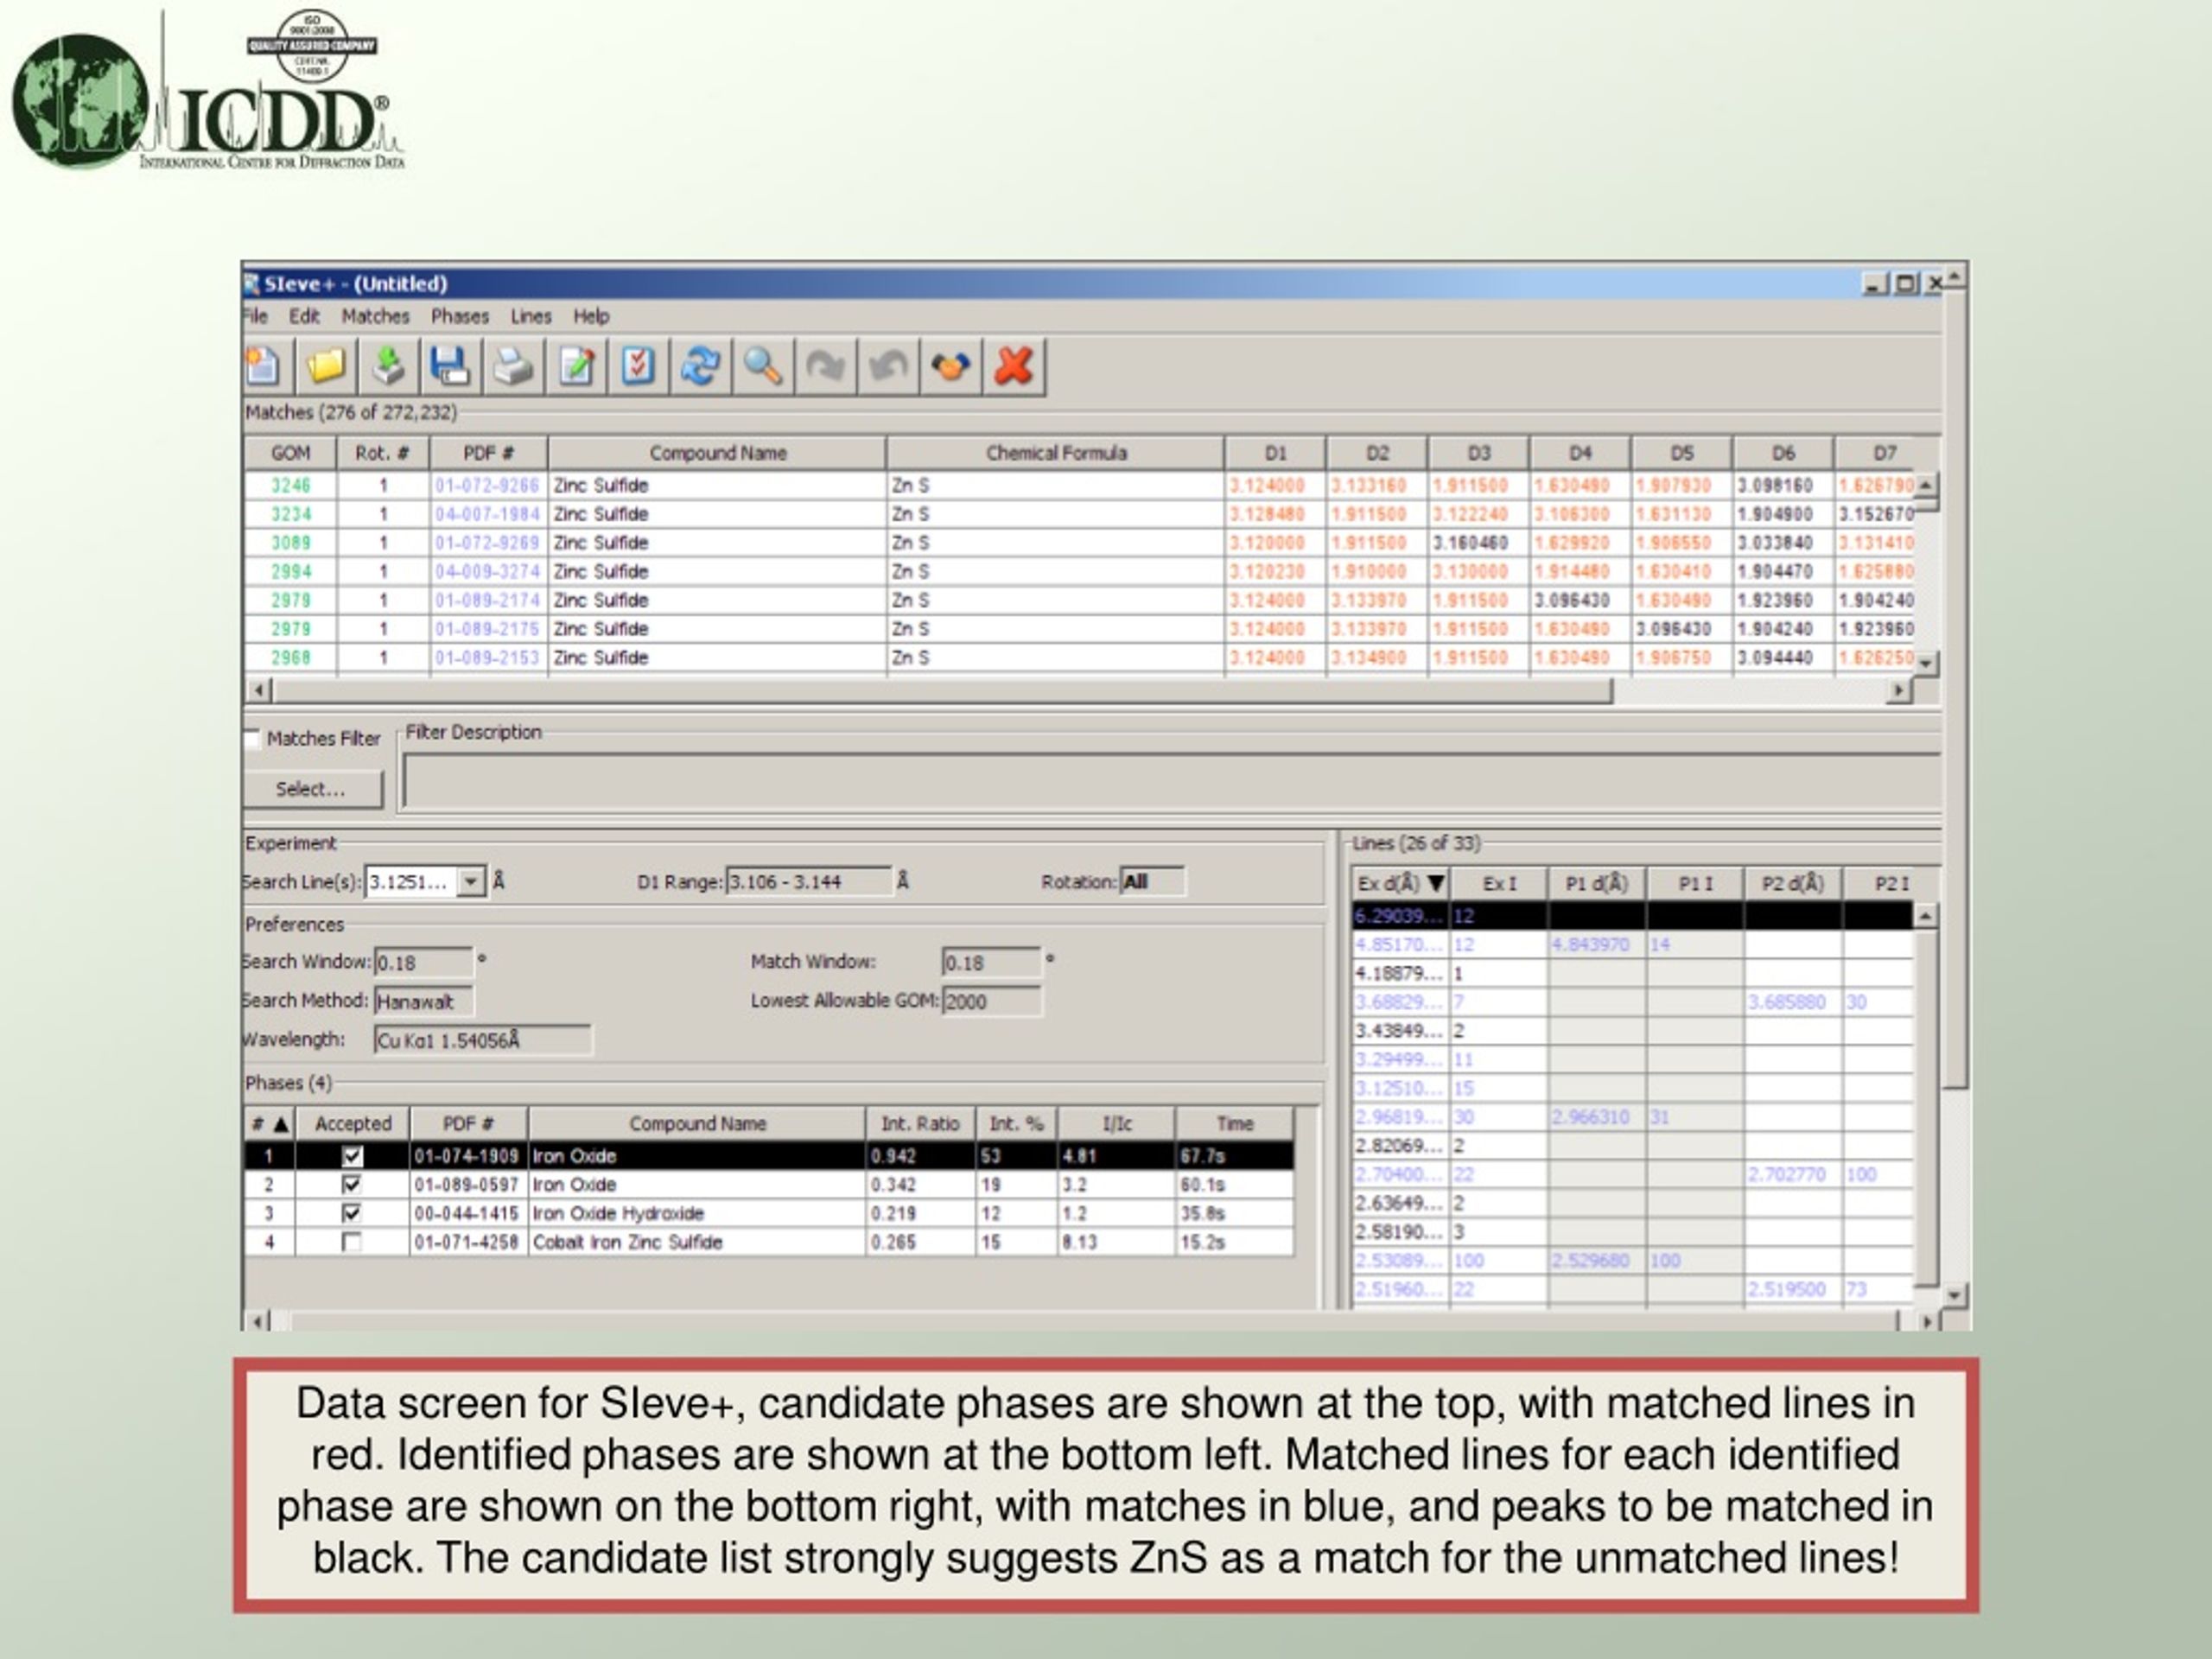Viewport: 2212px width, 1659px height.
Task: Click the printer icon
Action: pos(513,366)
